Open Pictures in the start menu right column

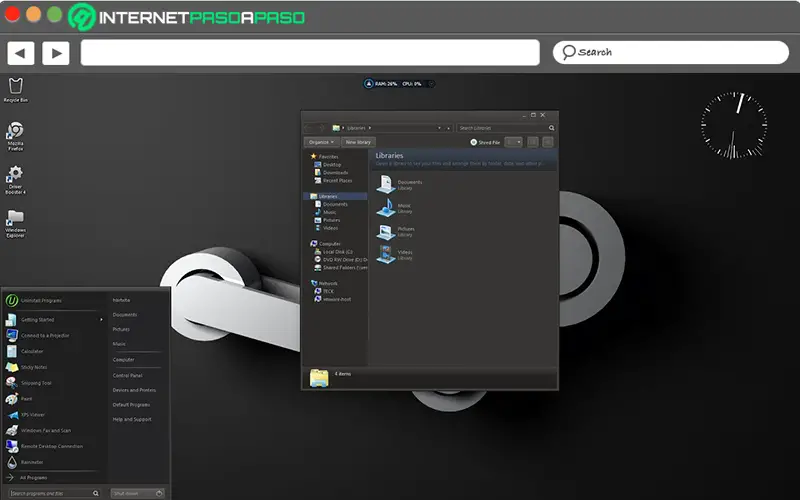click(x=121, y=330)
